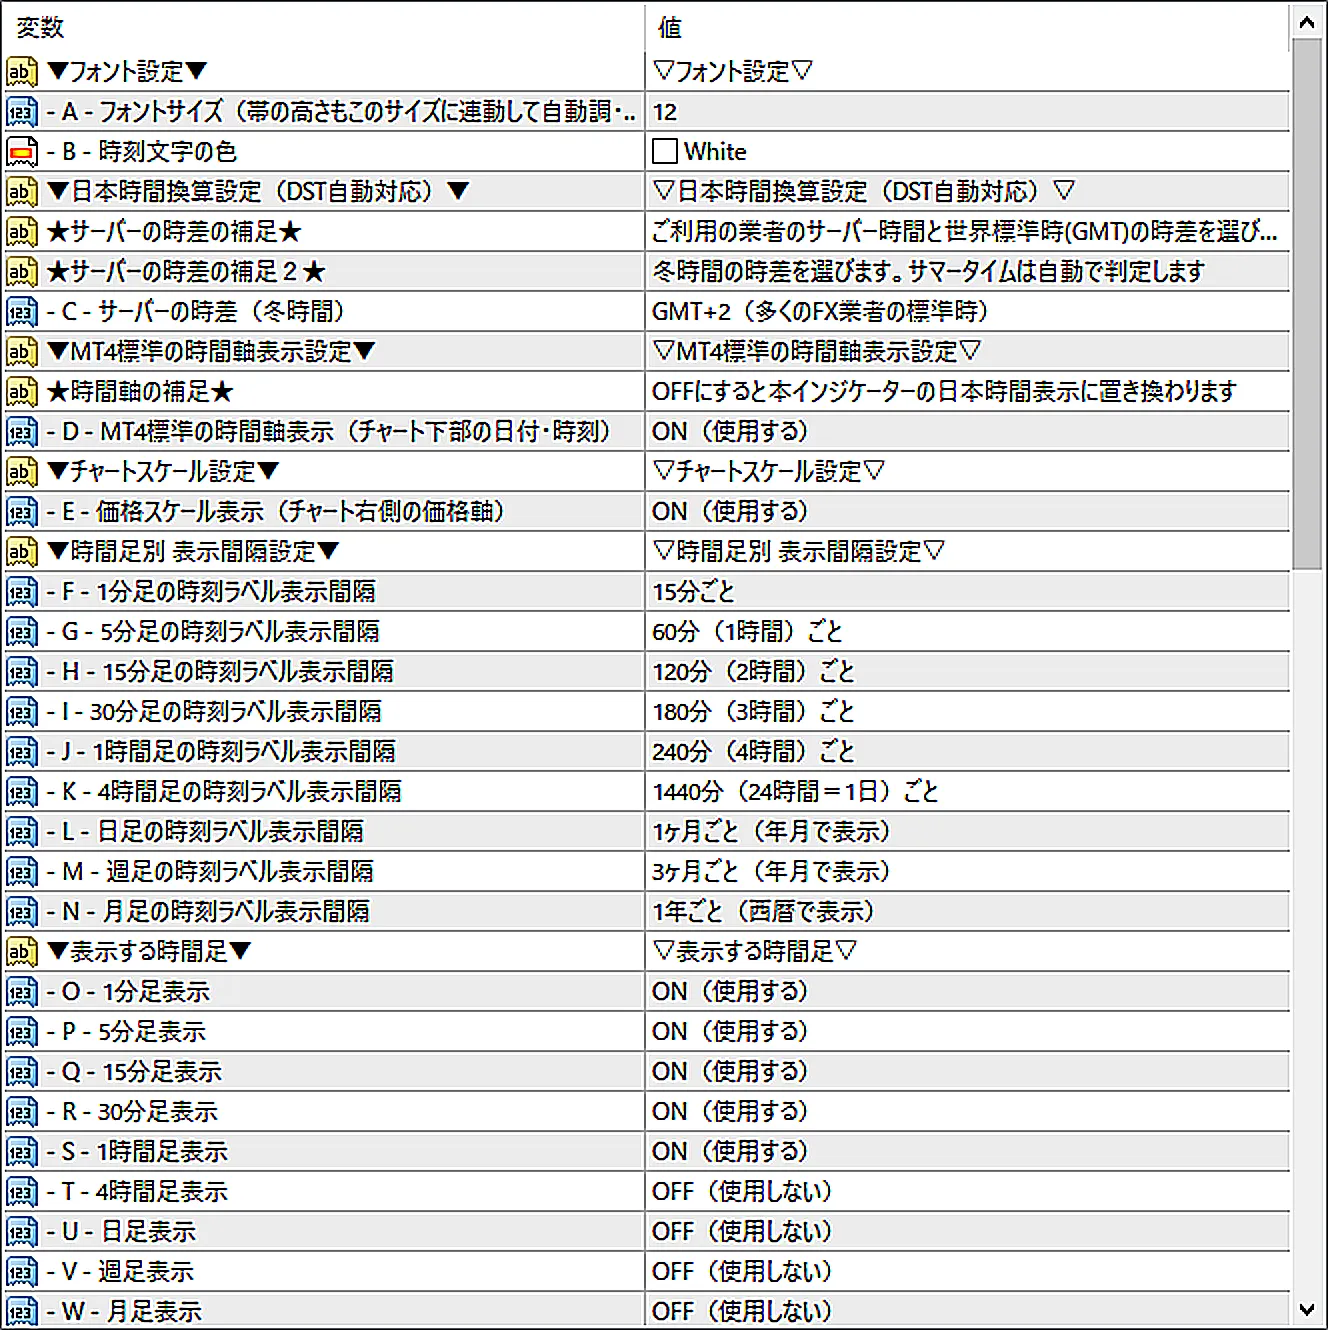Click the integer icon beside F - 1分足の時刻ラベル表示間隔

pos(22,592)
